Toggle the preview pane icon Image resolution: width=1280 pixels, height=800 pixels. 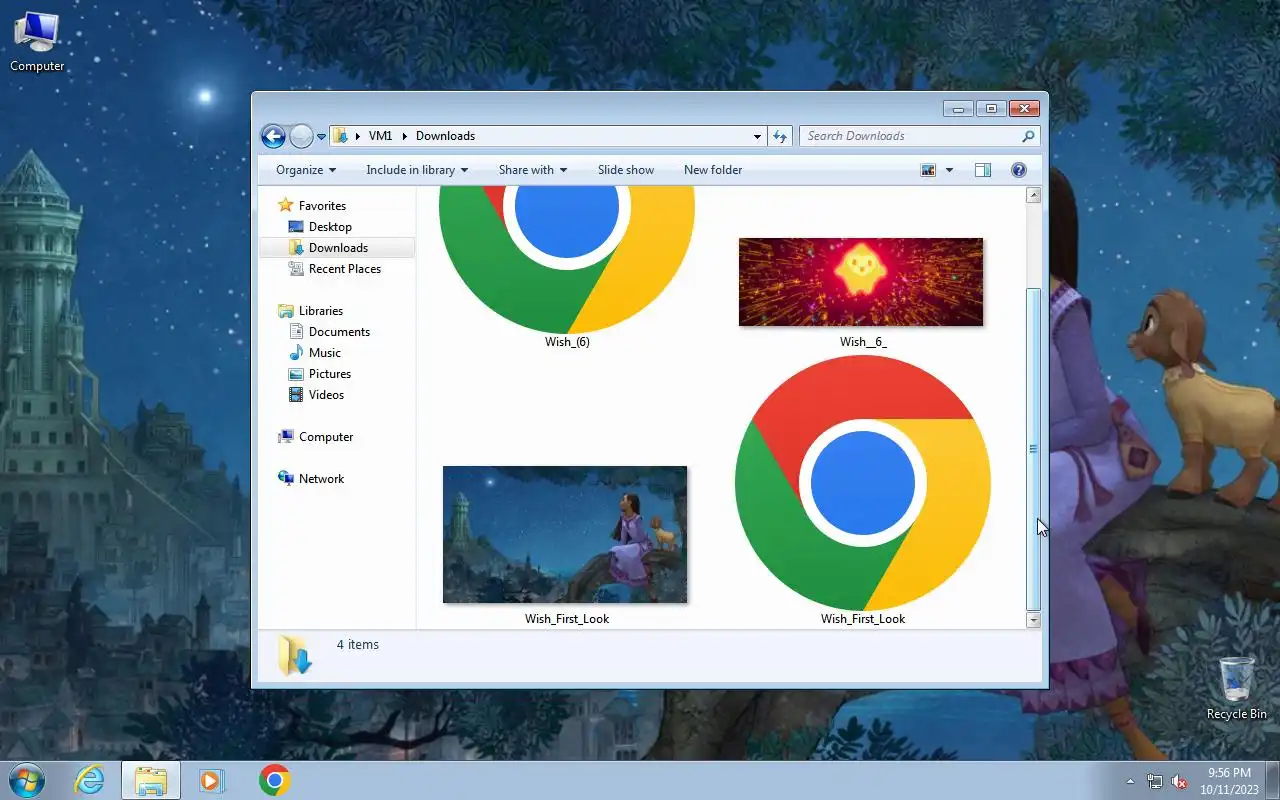pos(983,170)
